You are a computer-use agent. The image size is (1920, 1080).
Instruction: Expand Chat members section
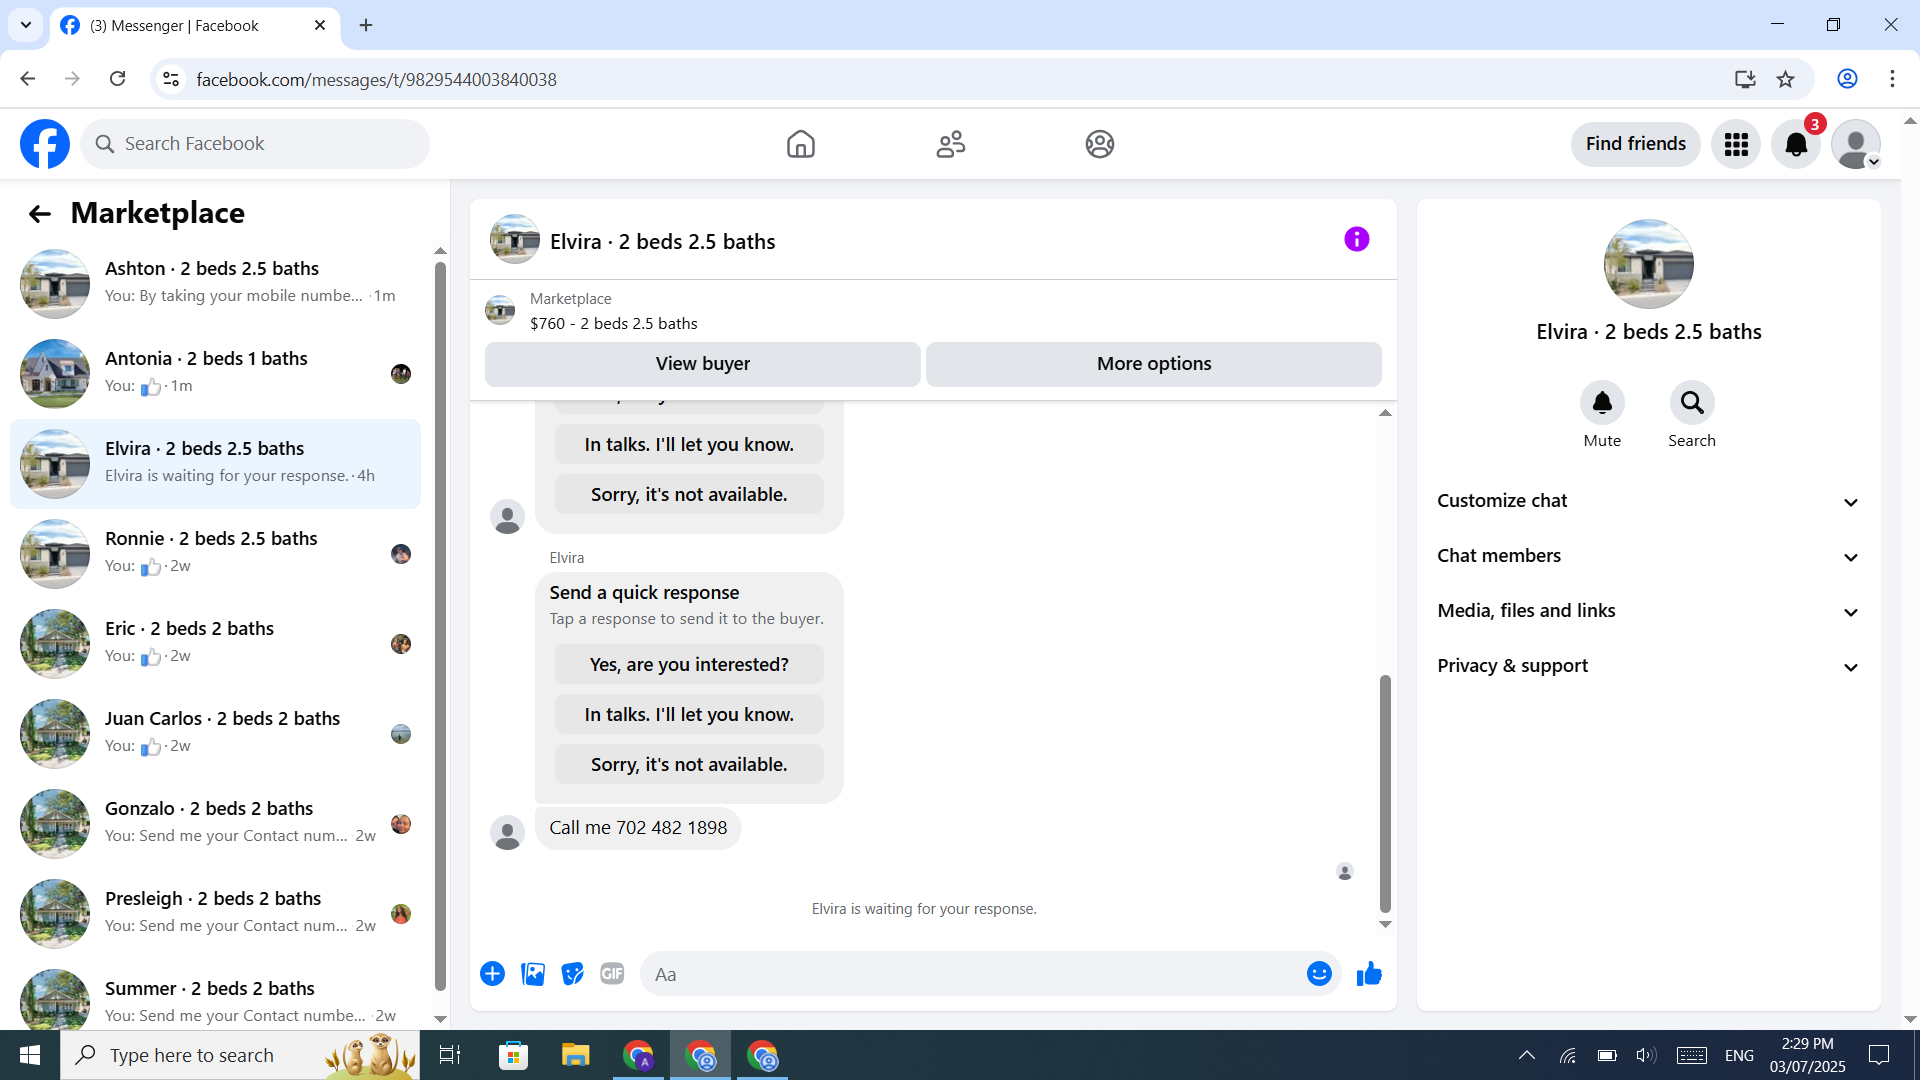coord(1648,556)
